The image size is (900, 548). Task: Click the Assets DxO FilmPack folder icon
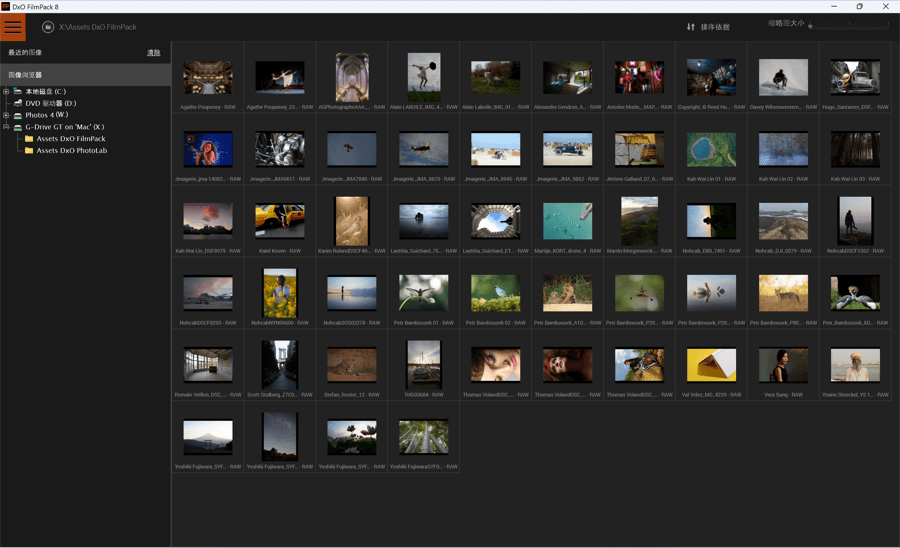(29, 139)
